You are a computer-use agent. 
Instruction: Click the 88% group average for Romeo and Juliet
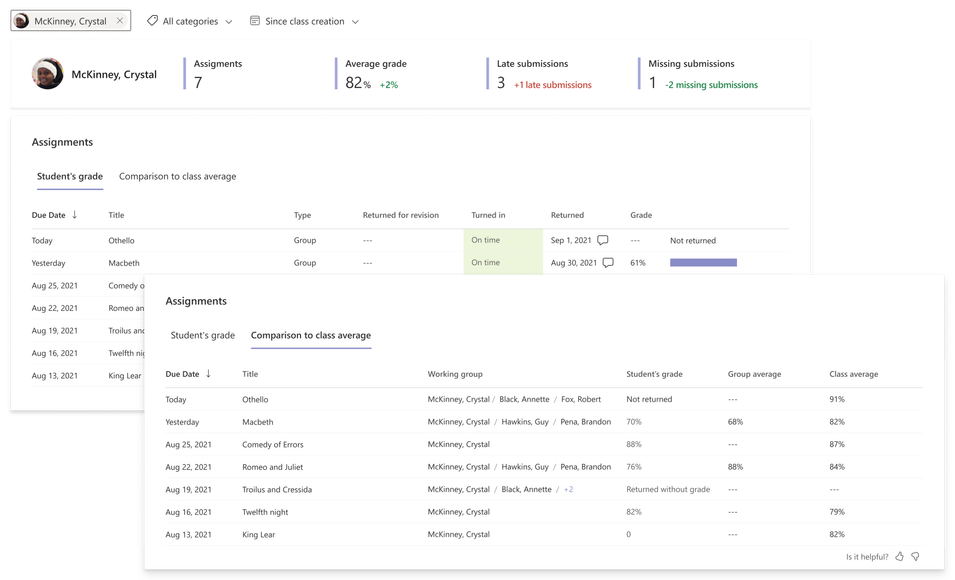(x=735, y=467)
